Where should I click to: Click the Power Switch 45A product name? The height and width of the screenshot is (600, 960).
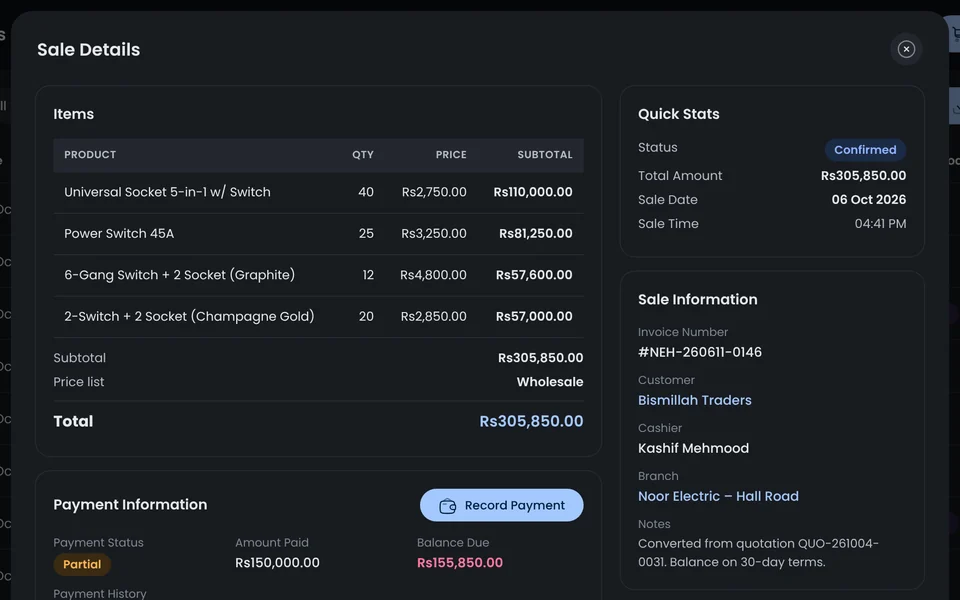(119, 234)
